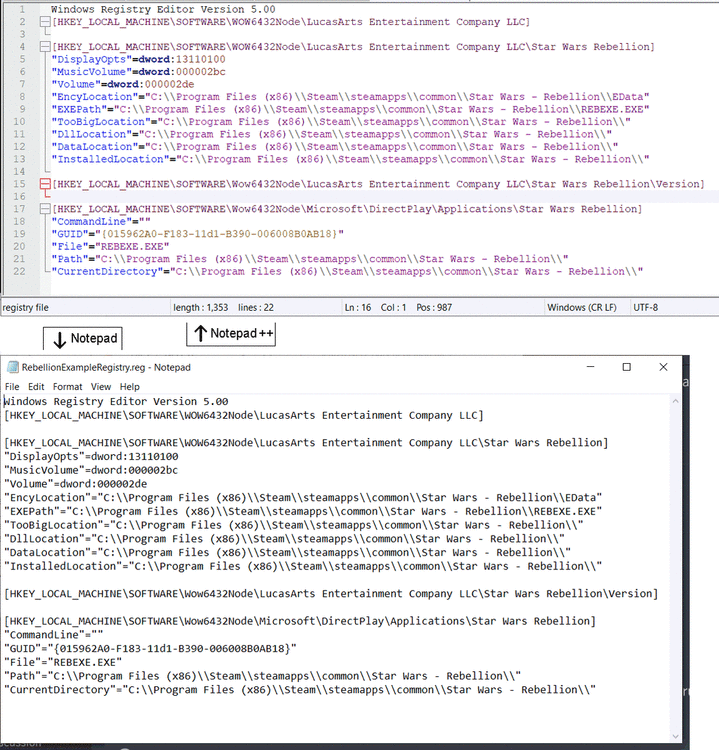This screenshot has width=719, height=750.
Task: Open the Format menu in Notepad
Action: click(68, 387)
